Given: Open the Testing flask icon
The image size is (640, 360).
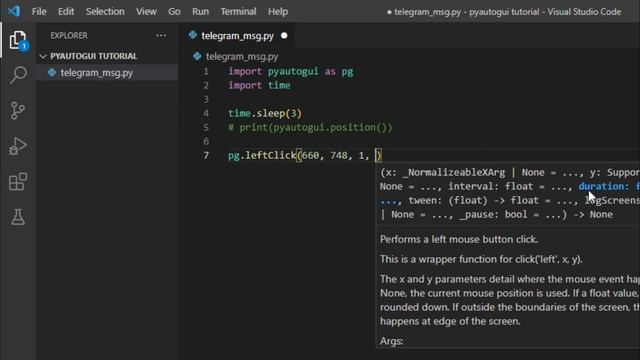Looking at the screenshot, I should point(18,217).
